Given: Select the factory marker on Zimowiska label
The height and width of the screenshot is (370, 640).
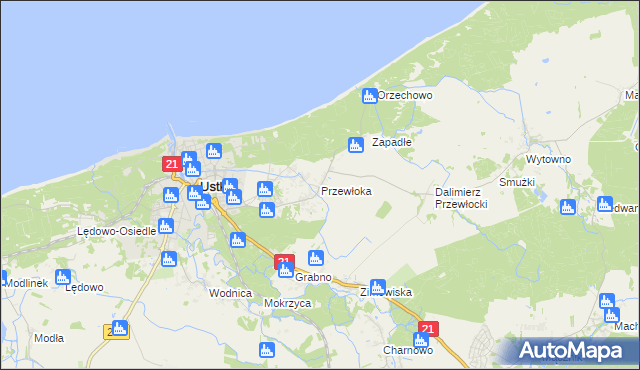Looking at the screenshot, I should point(378,287).
